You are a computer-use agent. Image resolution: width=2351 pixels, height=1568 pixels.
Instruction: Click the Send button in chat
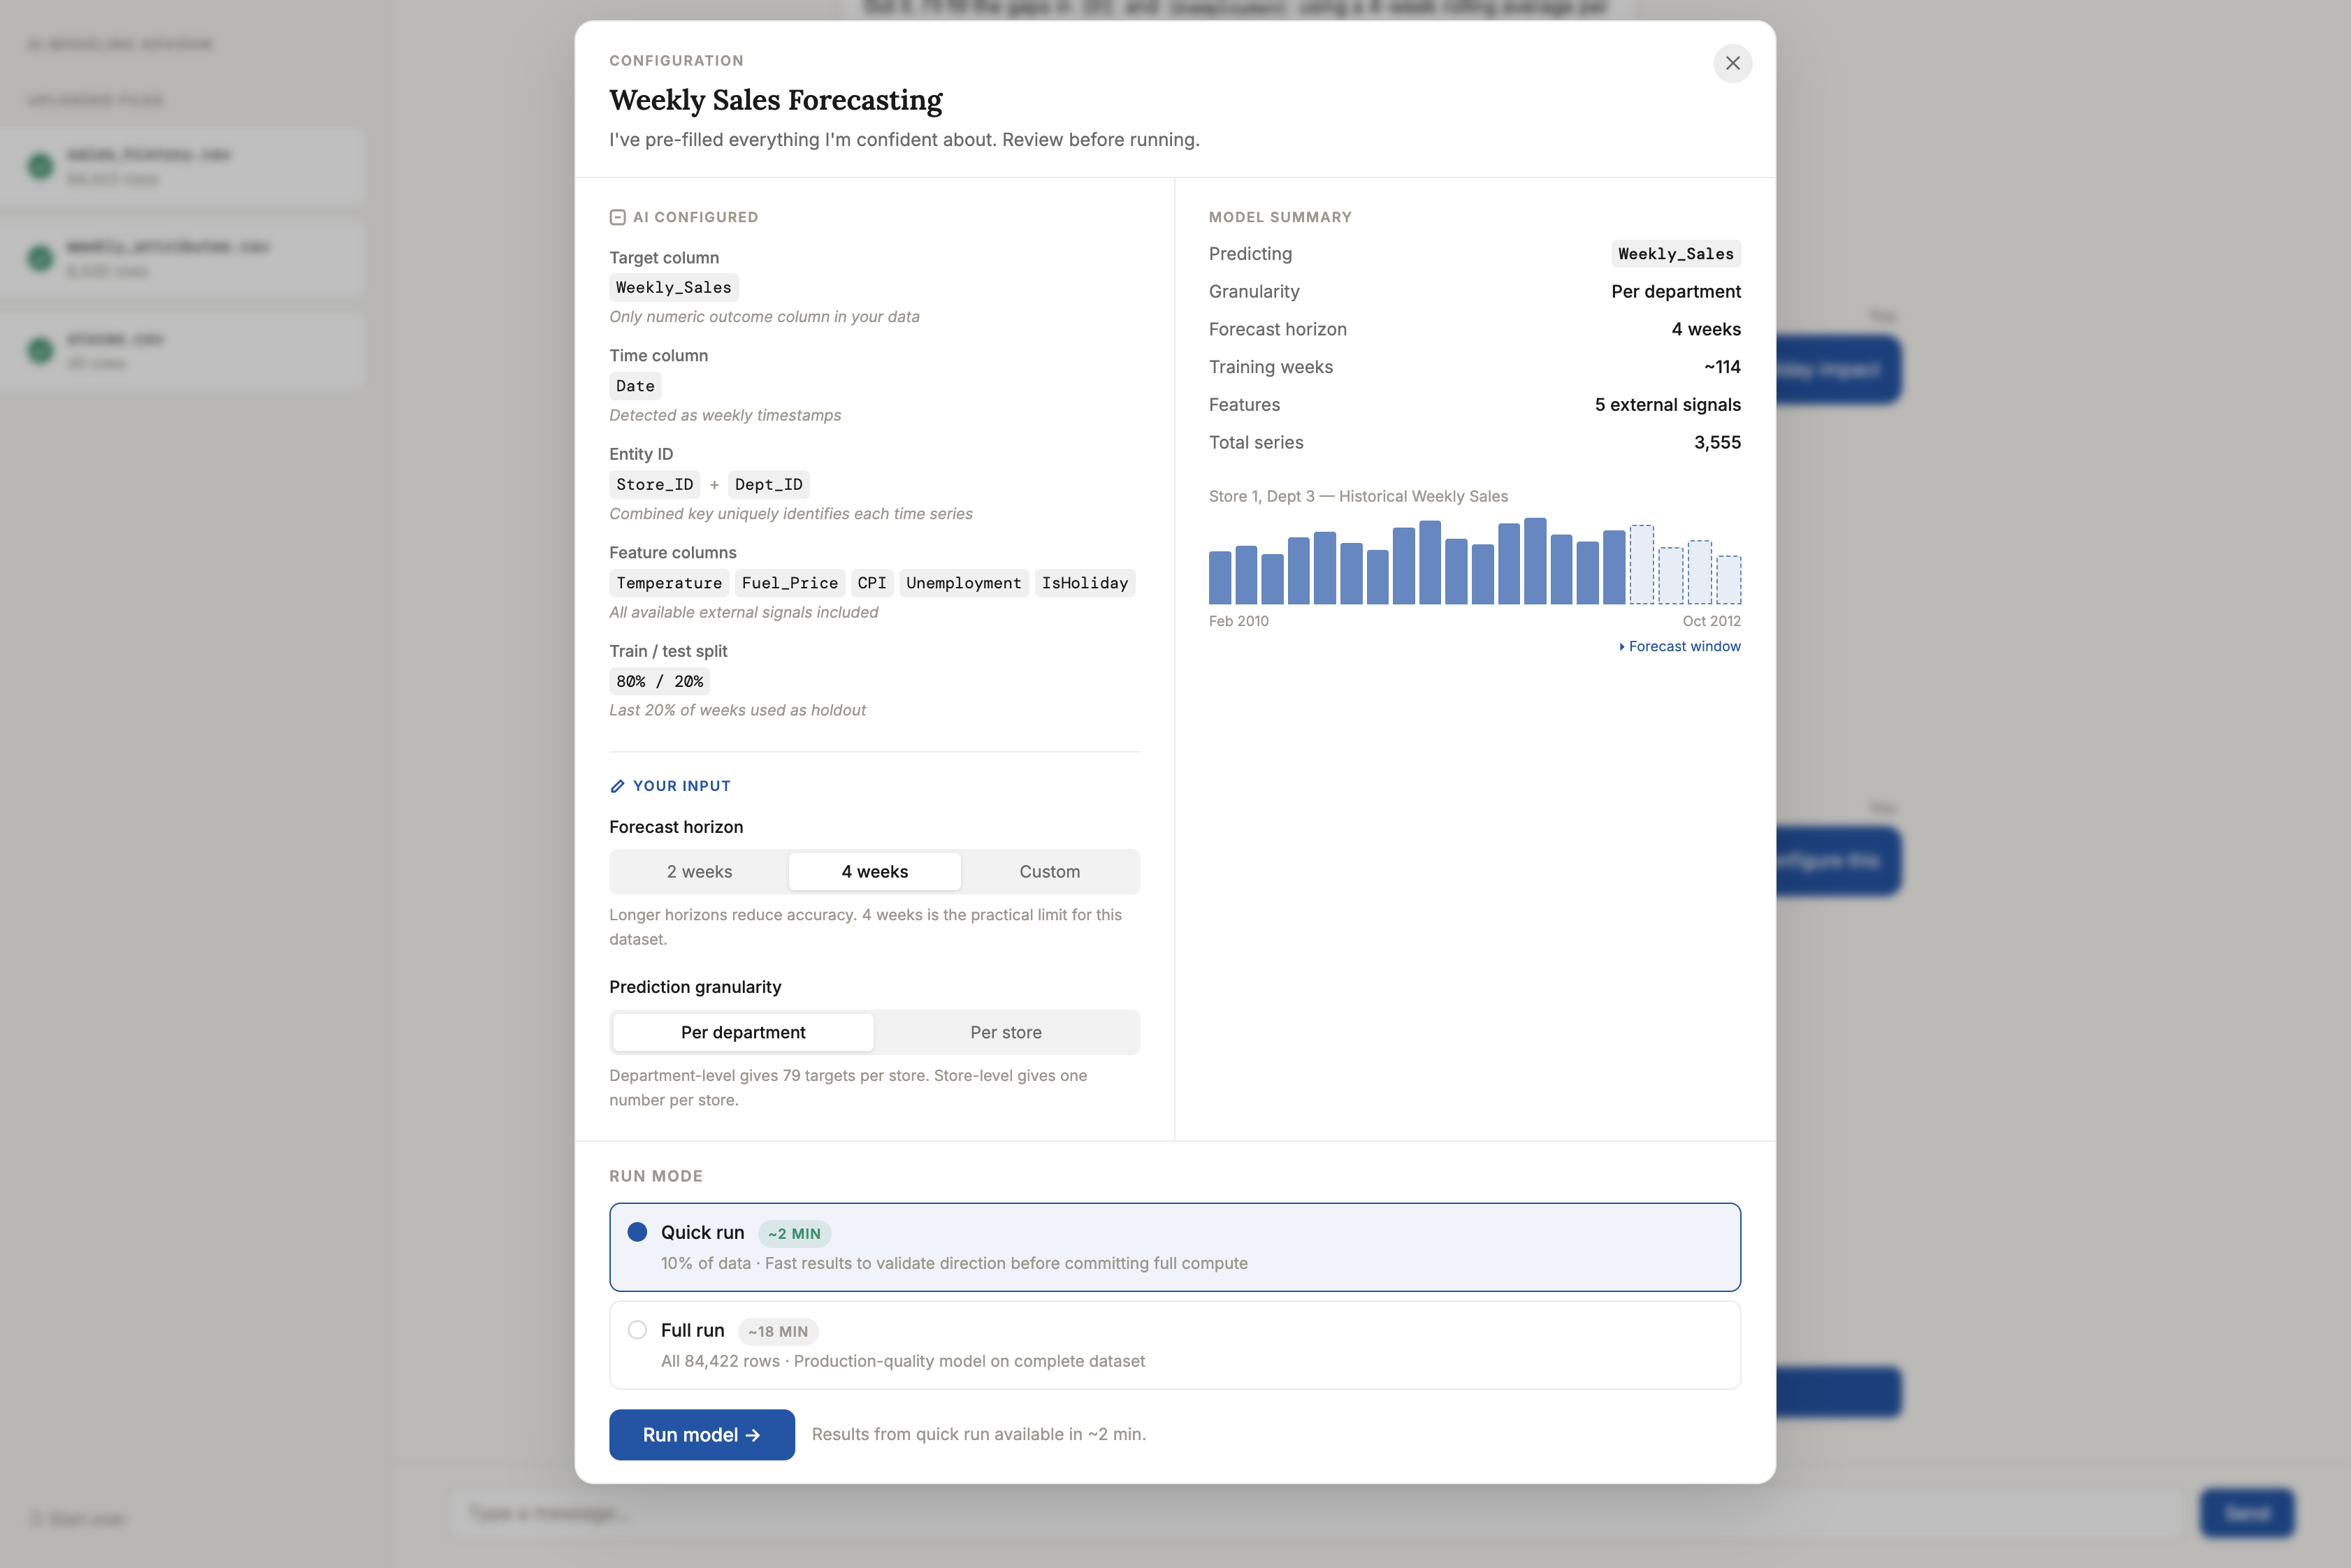2246,1512
